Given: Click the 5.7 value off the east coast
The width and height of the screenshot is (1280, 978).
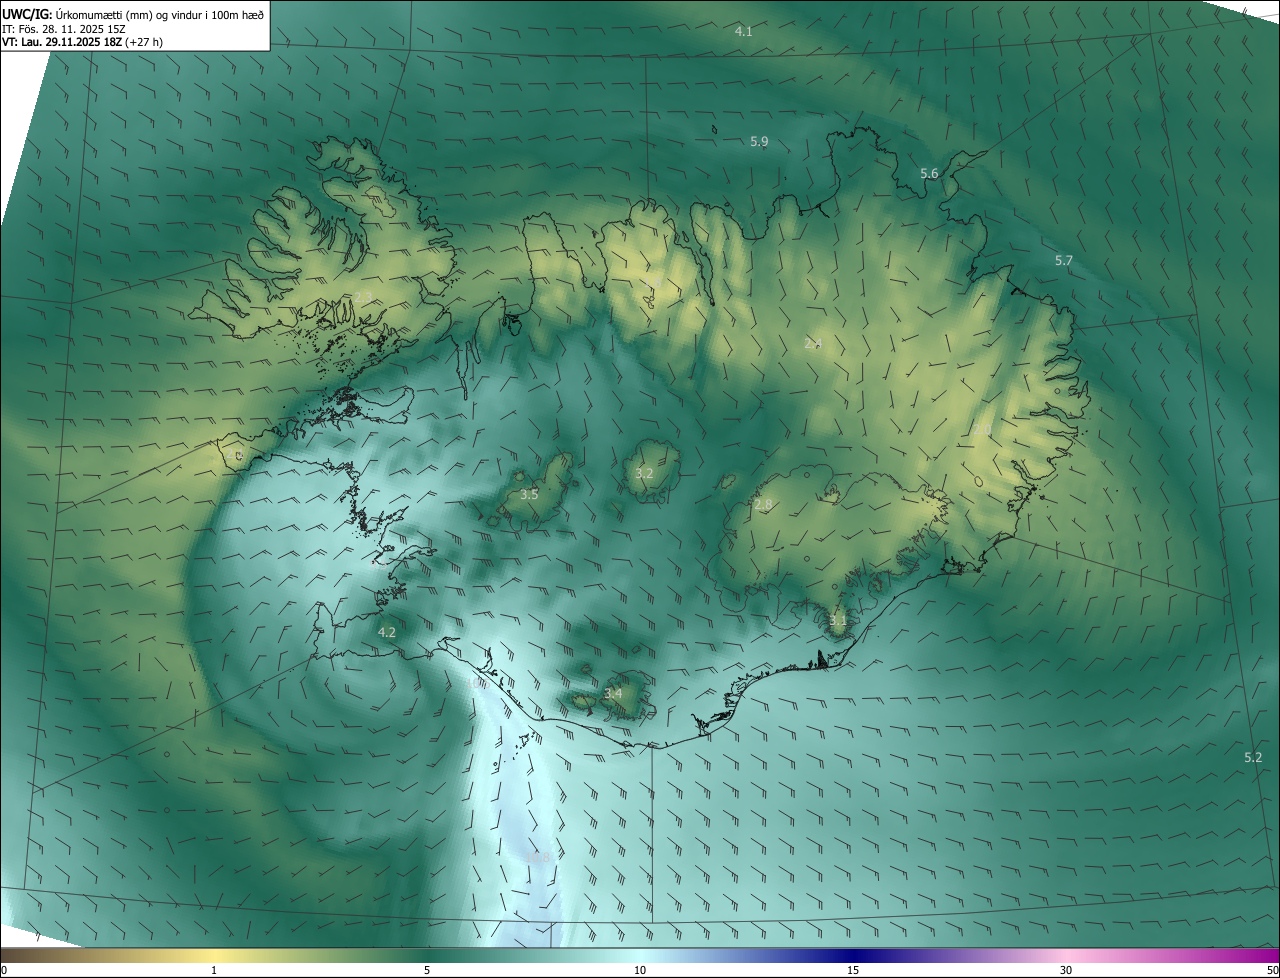Looking at the screenshot, I should (1064, 261).
